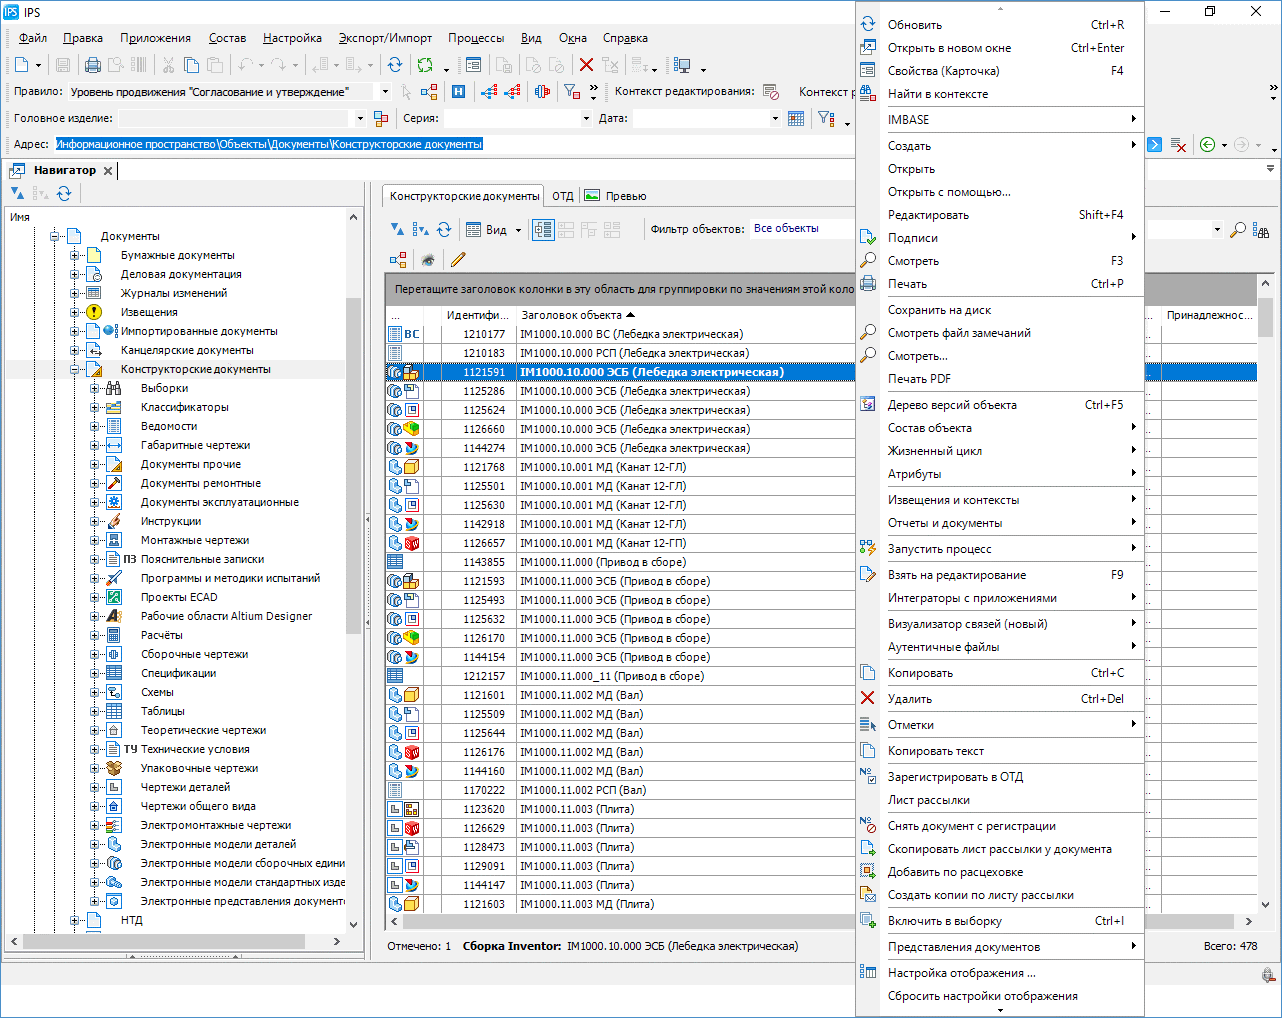The width and height of the screenshot is (1282, 1018).
Task: Click the refresh icon in Навигатор panel
Action: tap(64, 193)
